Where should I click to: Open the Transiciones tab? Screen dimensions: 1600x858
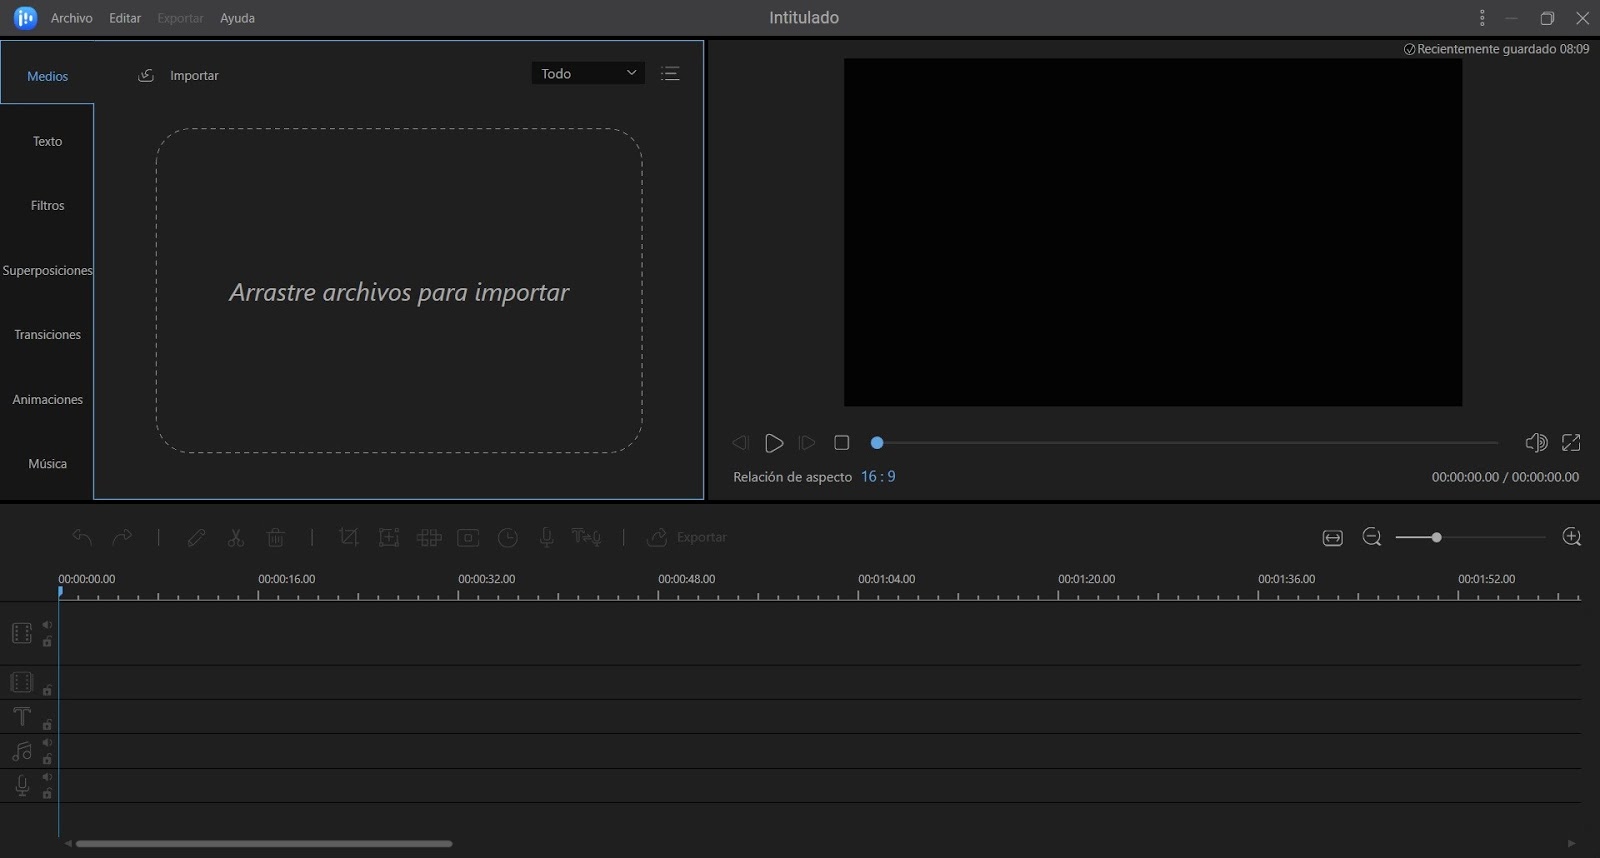coord(47,334)
